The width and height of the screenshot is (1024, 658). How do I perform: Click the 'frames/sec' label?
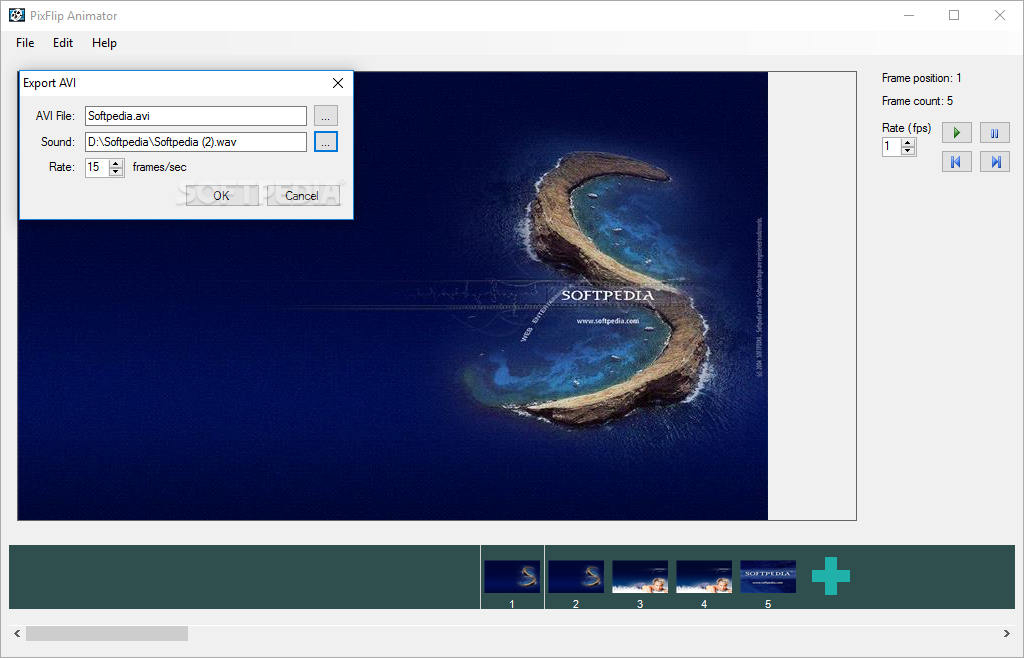(x=159, y=167)
